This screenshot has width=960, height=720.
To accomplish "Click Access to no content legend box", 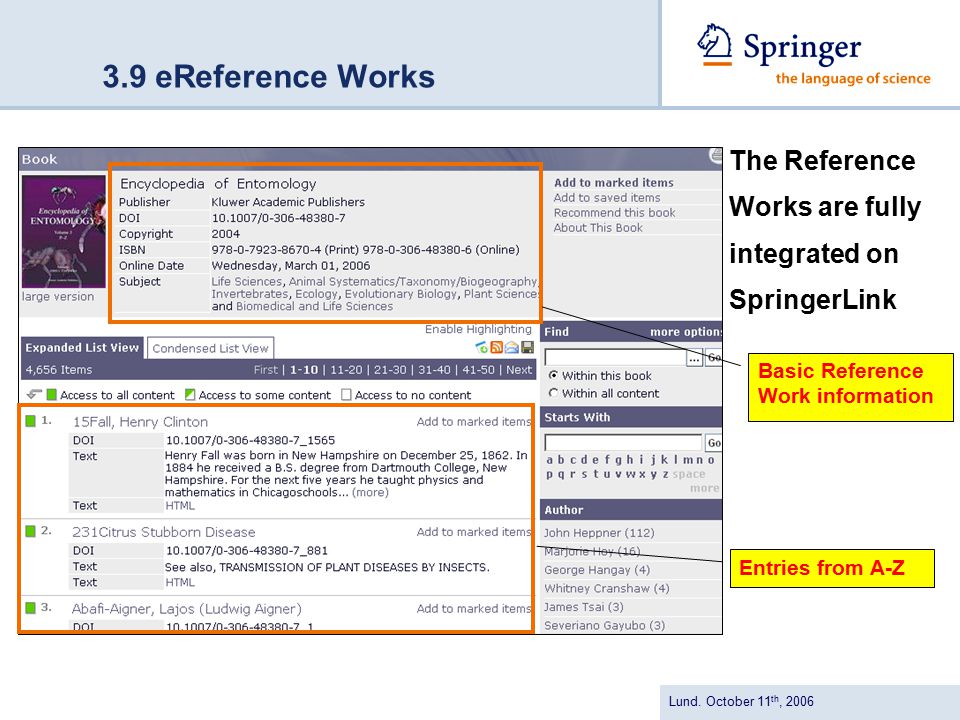I will pos(347,395).
